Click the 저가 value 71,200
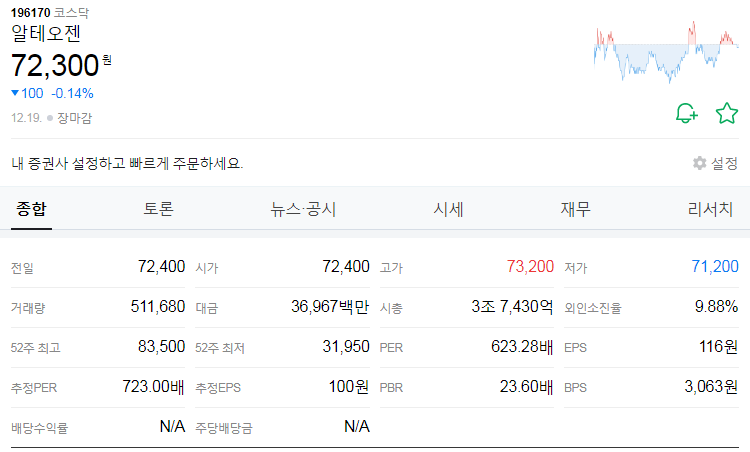This screenshot has width=750, height=452. [x=715, y=266]
